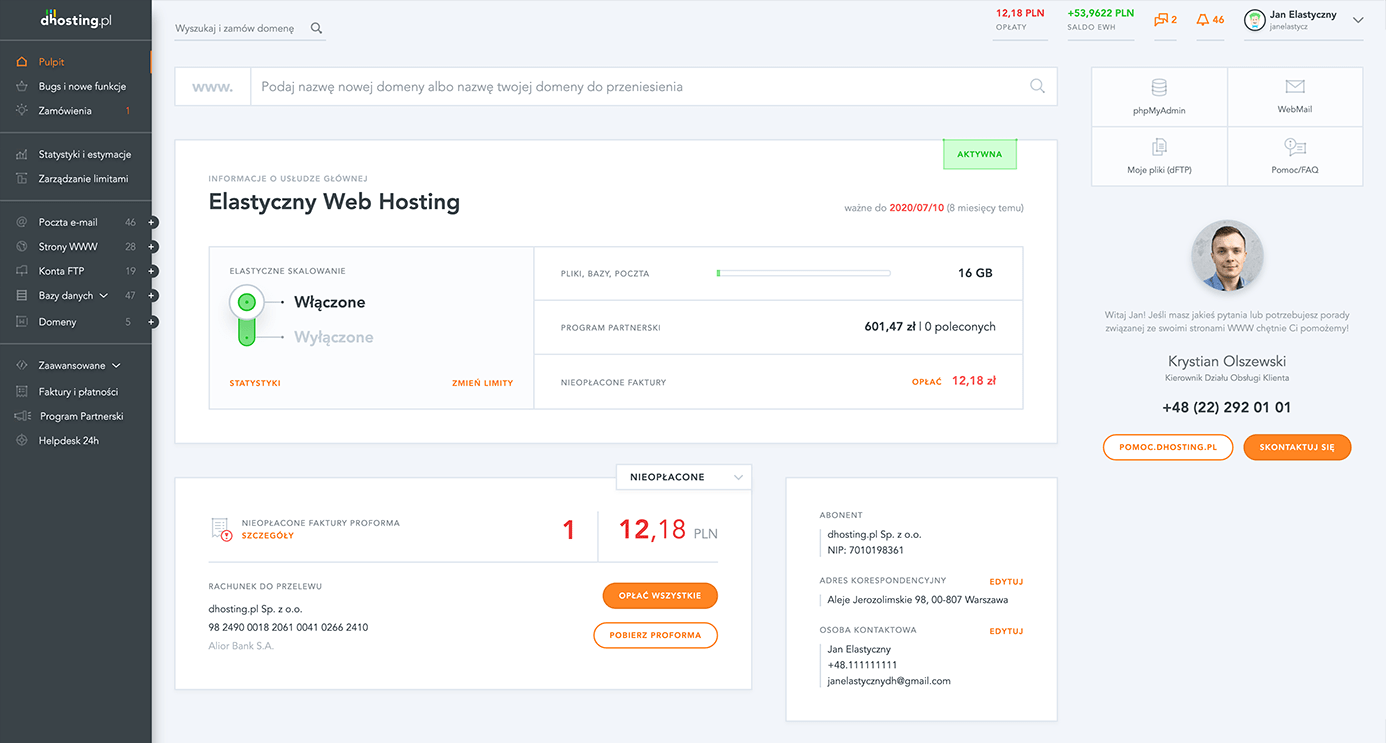This screenshot has width=1386, height=743.
Task: Click the Skontaktuj się button
Action: click(x=1297, y=447)
